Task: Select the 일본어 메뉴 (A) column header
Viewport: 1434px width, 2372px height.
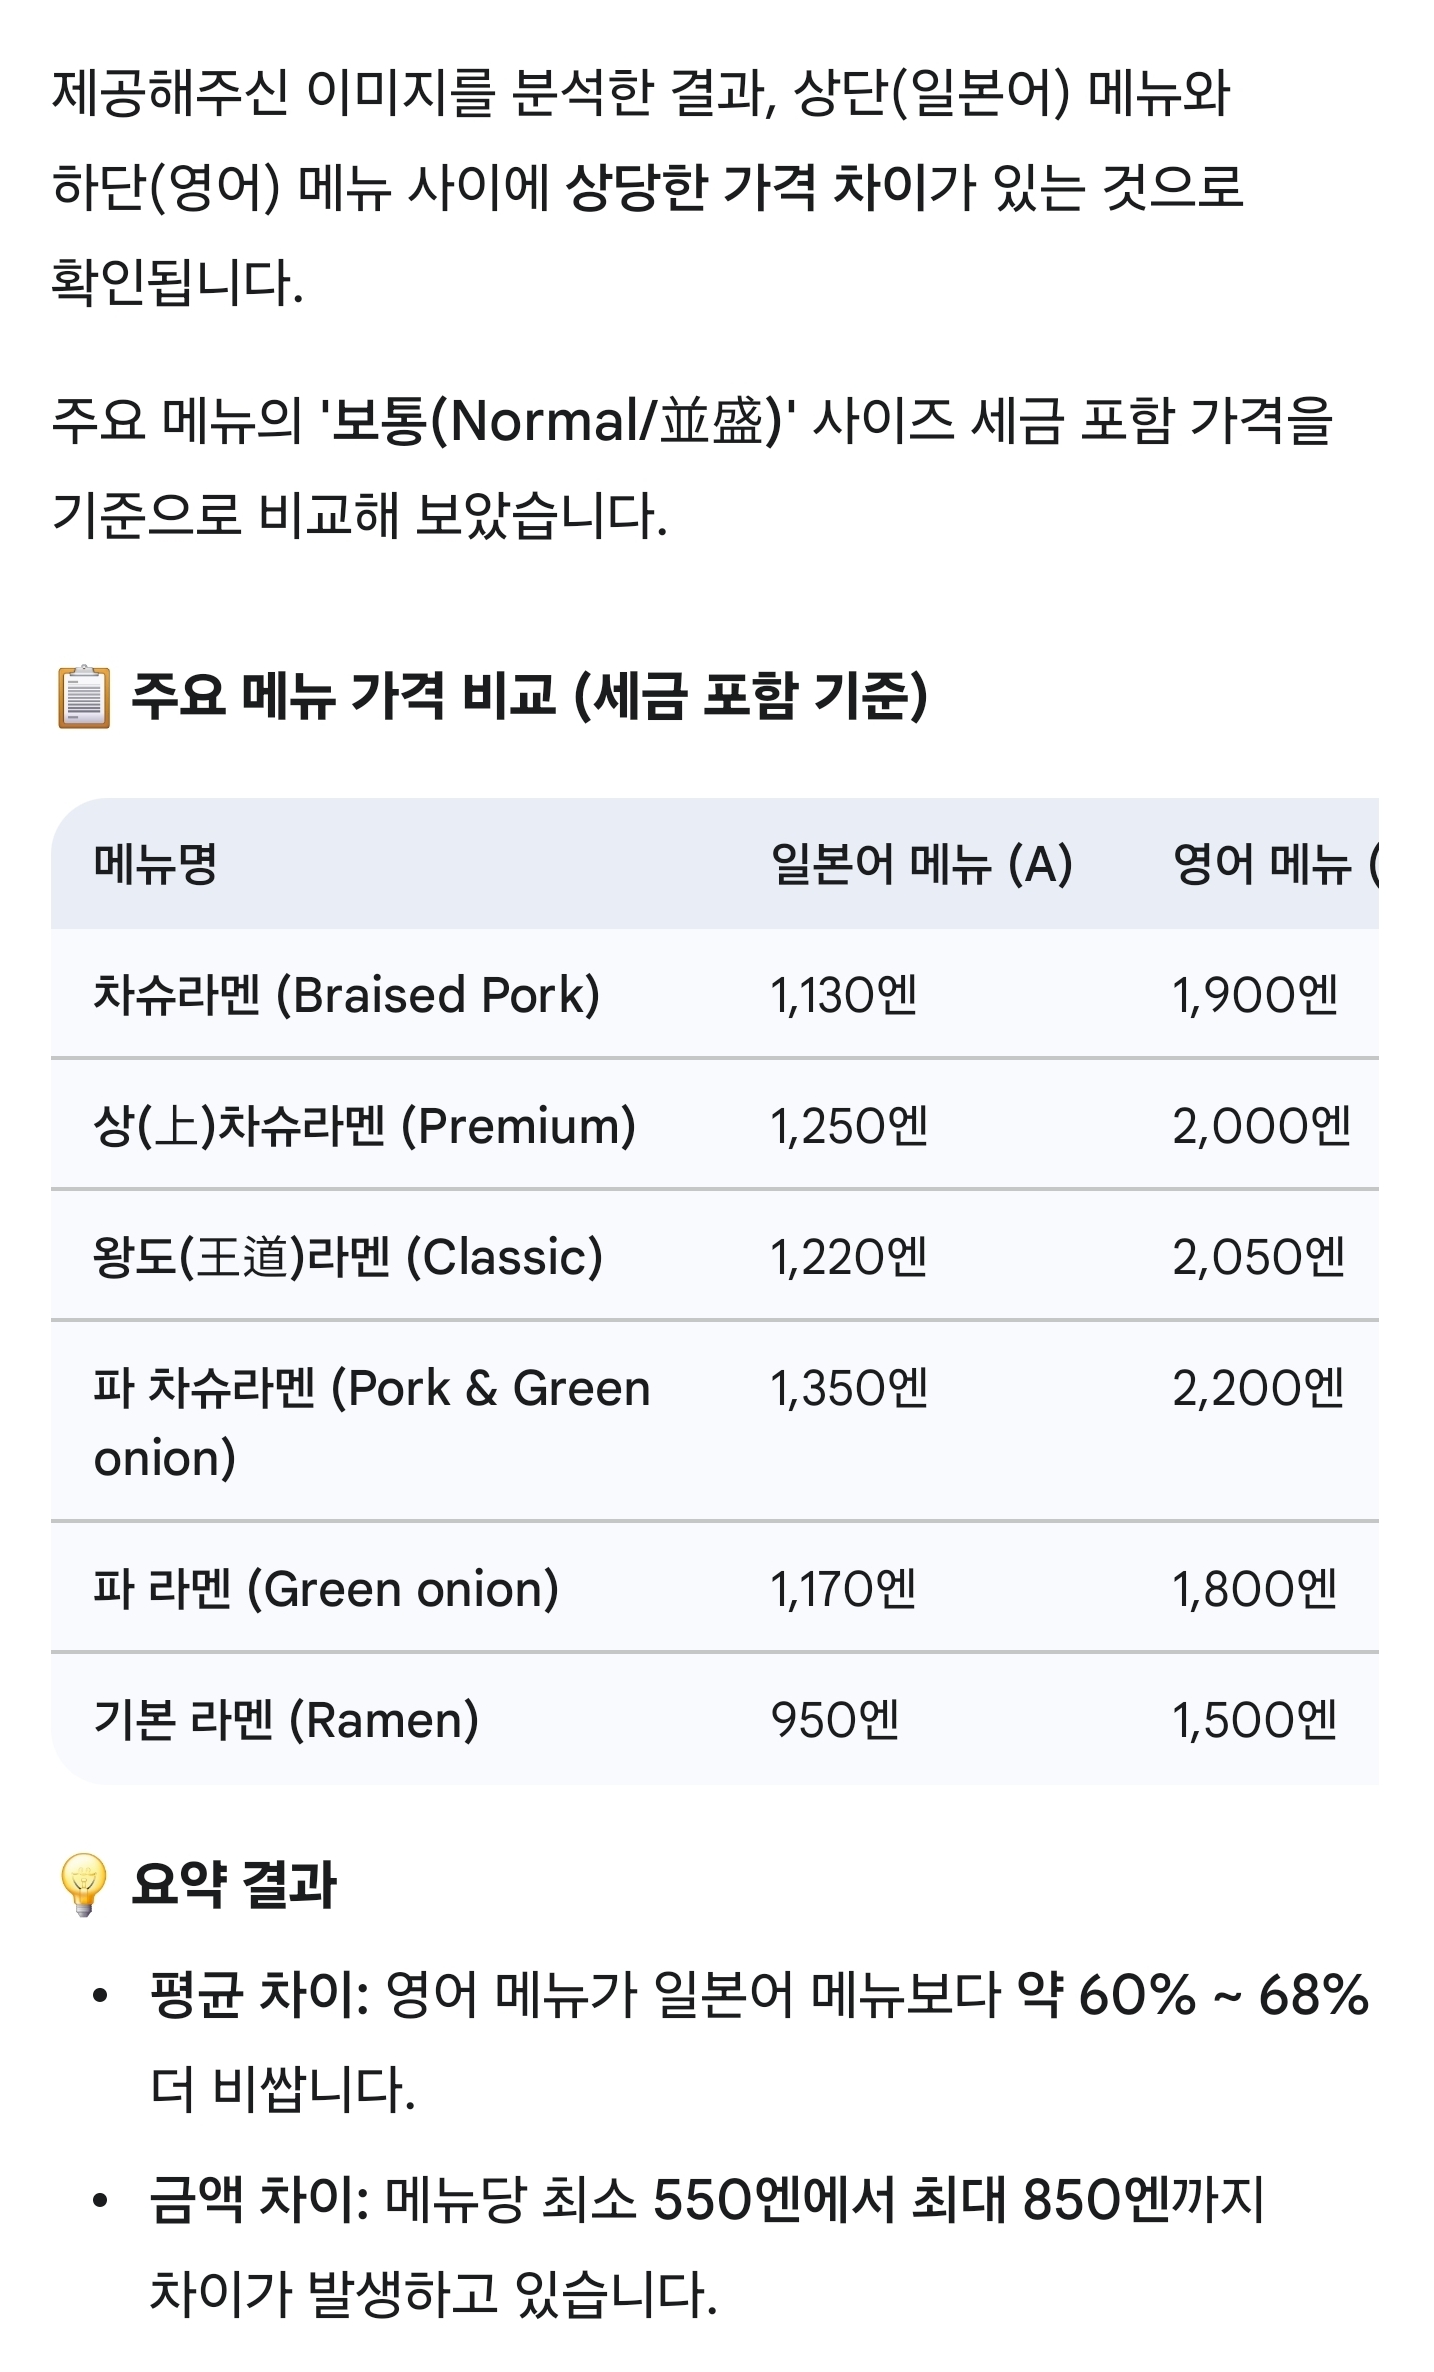Action: click(x=920, y=864)
